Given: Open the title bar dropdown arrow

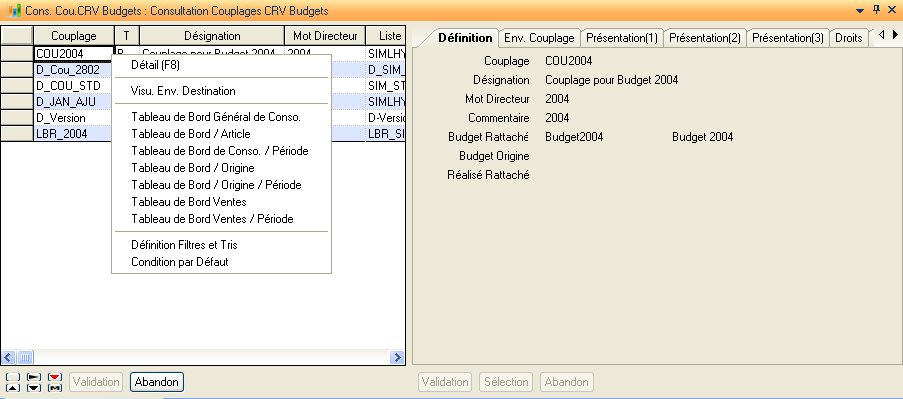Looking at the screenshot, I should pos(860,11).
